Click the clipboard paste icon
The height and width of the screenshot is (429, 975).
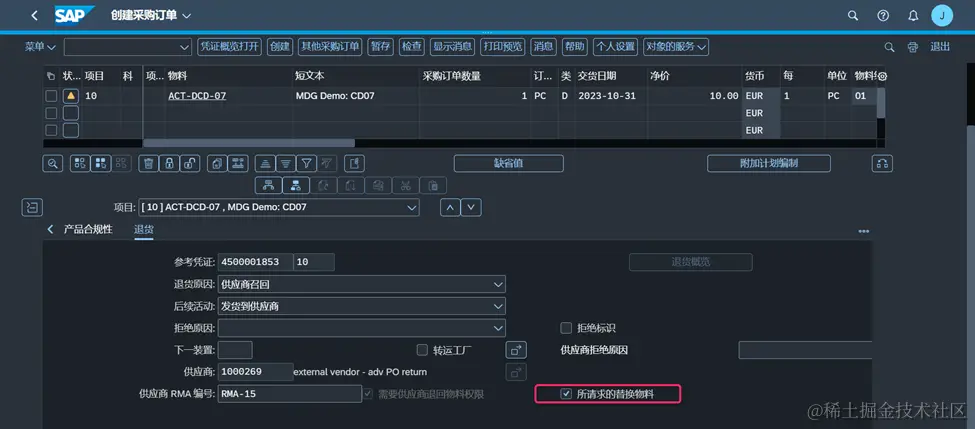click(433, 185)
